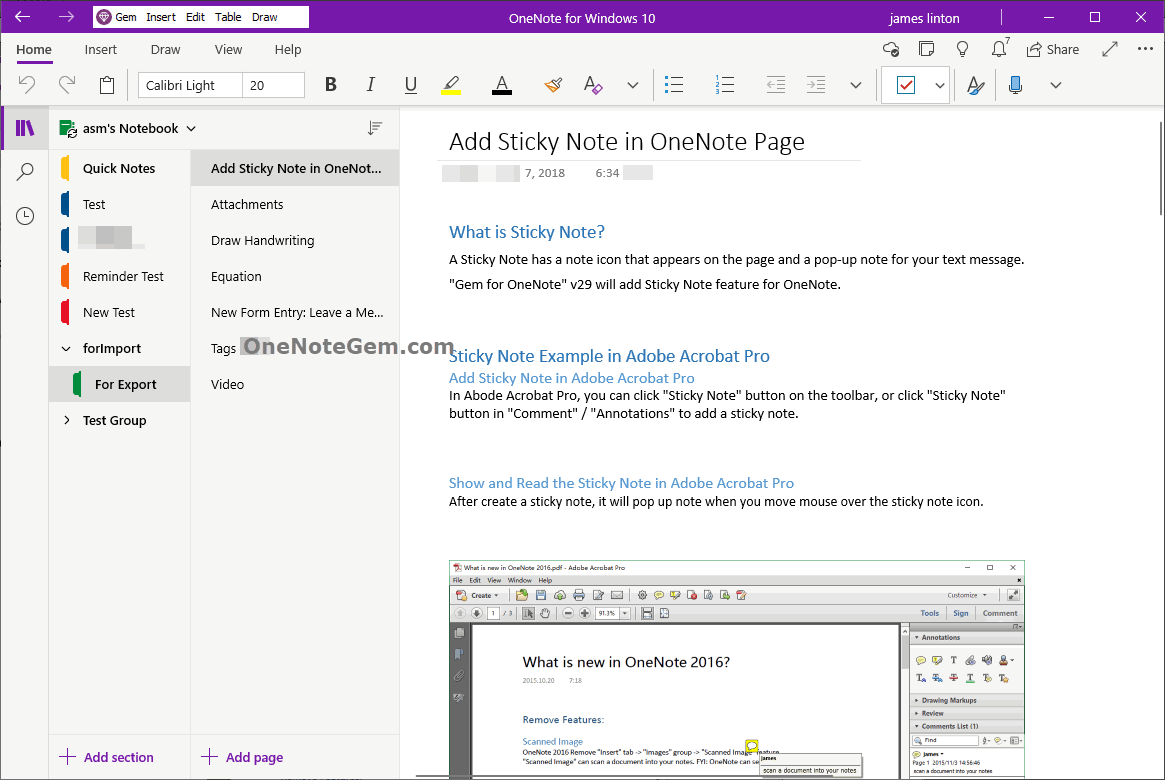1165x780 pixels.
Task: Click the Undo icon
Action: pos(27,85)
